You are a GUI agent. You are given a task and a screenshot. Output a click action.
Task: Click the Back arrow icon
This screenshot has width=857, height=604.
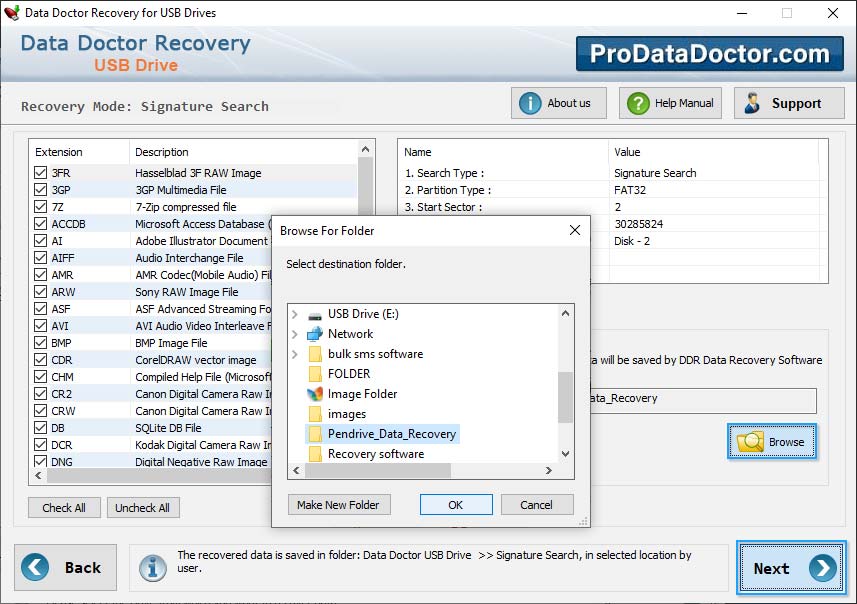[x=35, y=567]
